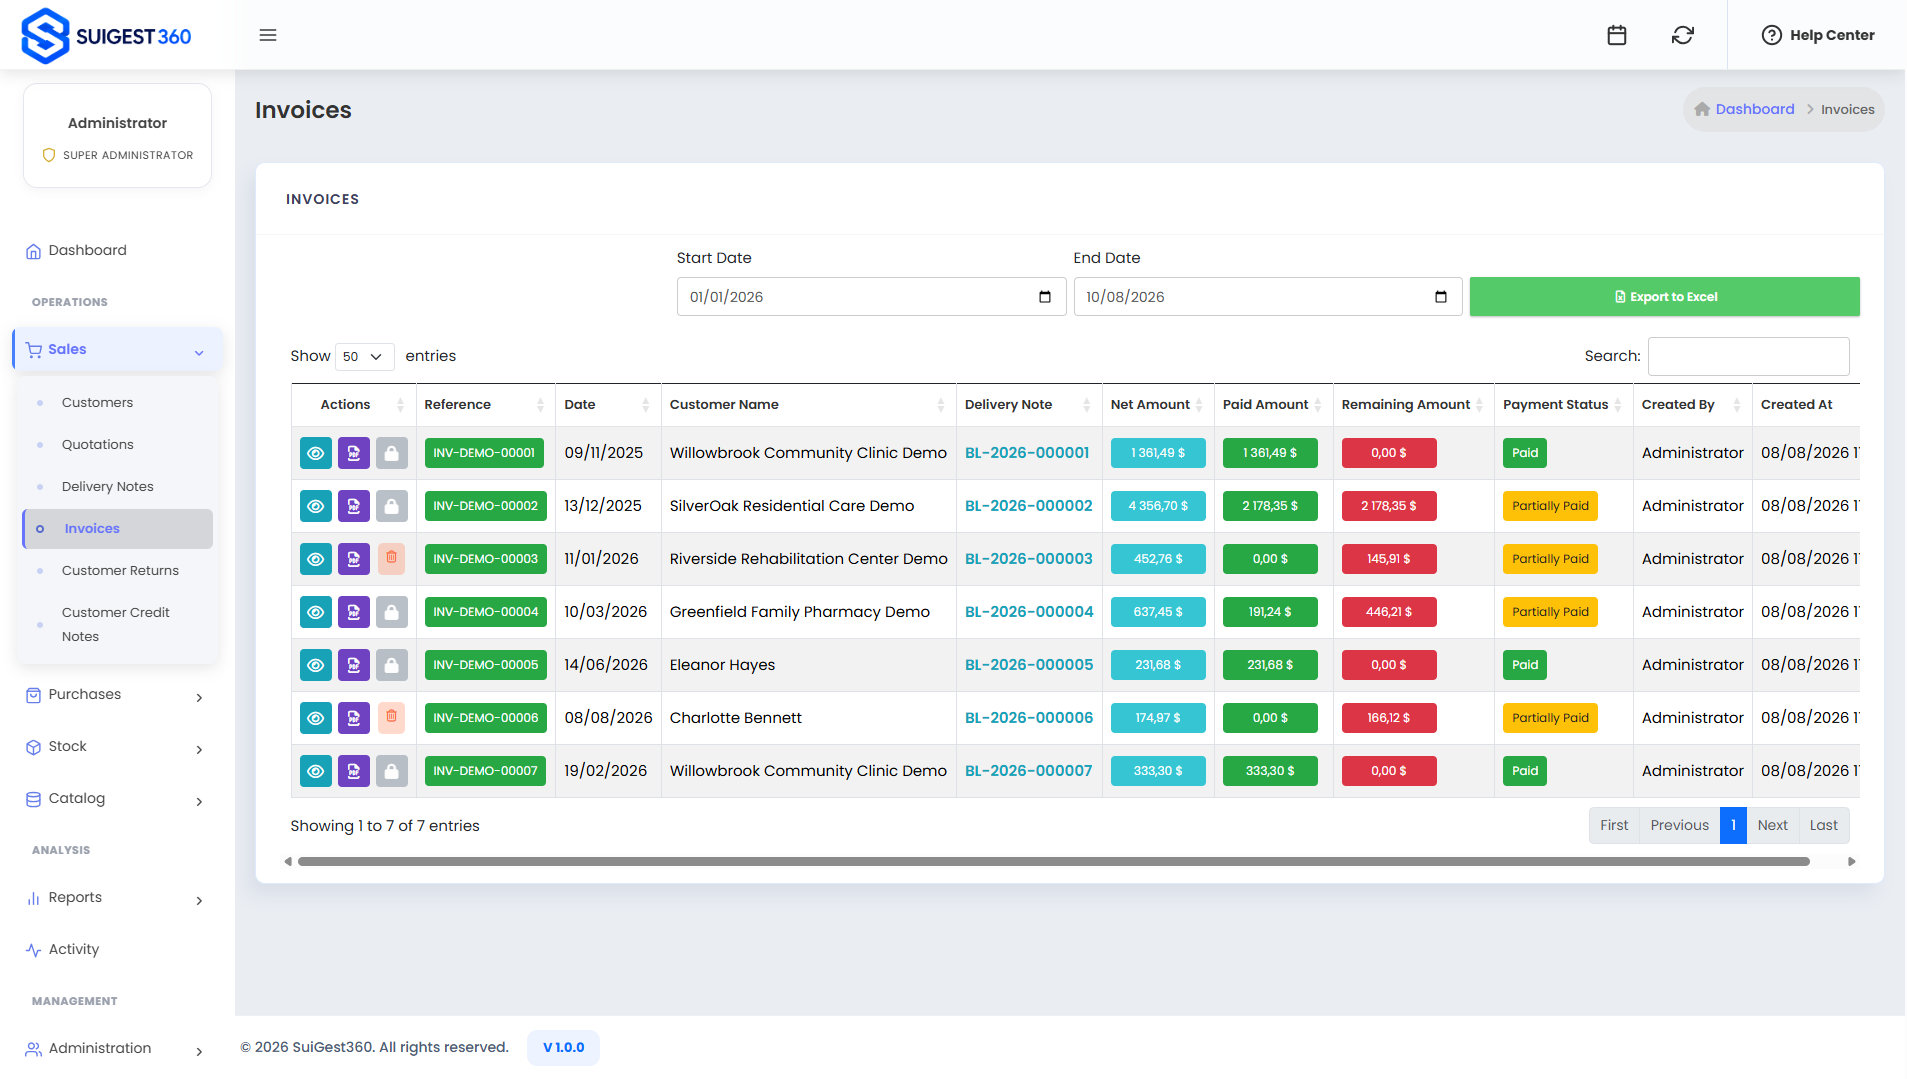Expand the Purchases menu
1907x1079 pixels.
pos(117,695)
